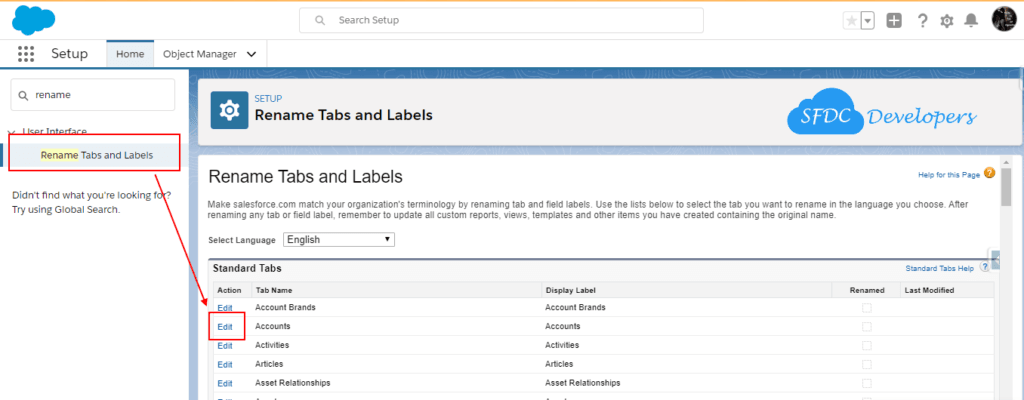Open the setup gear icon in header
Viewport: 1024px width, 400px height.
946,21
